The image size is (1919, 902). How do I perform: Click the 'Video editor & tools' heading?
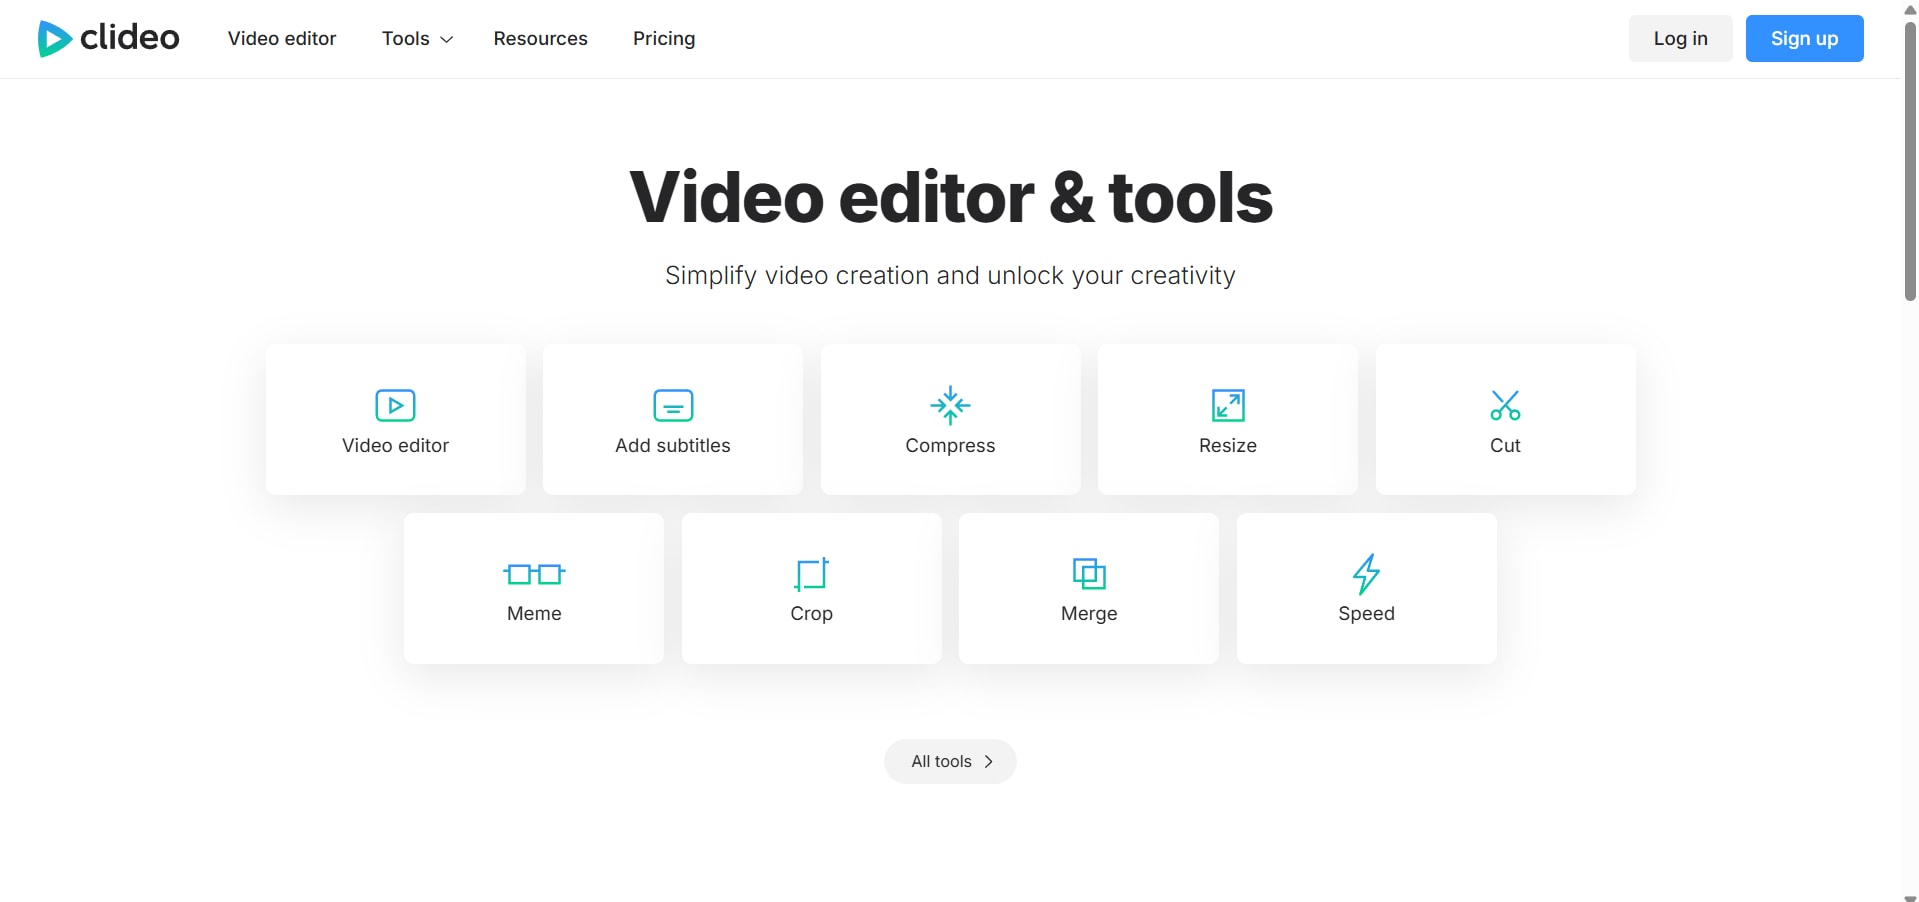950,197
